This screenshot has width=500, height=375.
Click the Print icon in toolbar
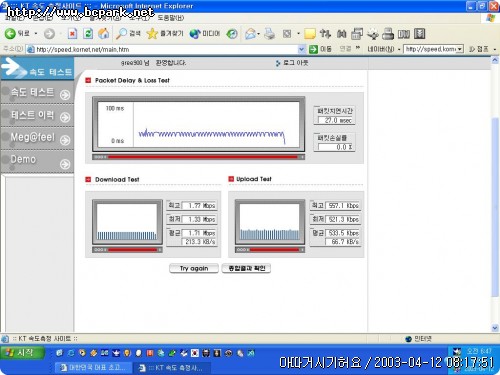tap(269, 34)
